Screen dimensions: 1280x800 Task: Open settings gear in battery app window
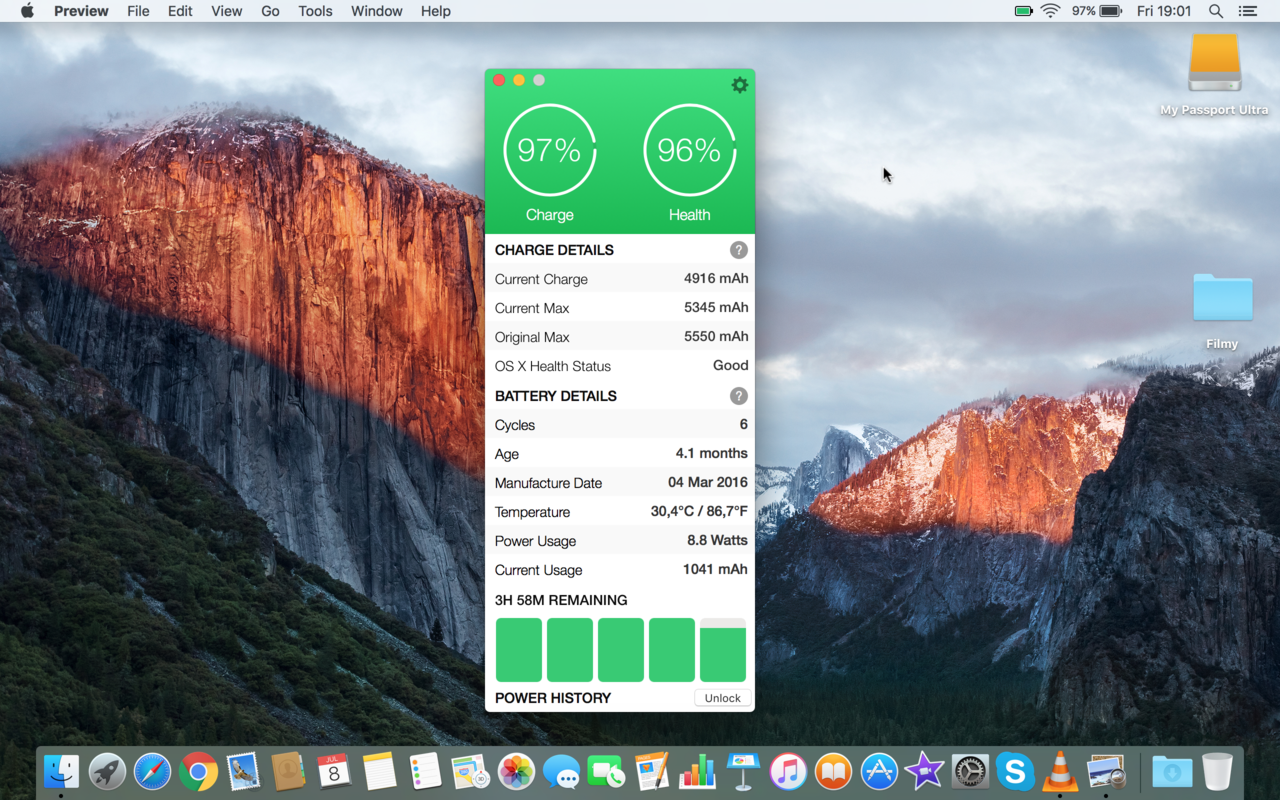tap(739, 85)
